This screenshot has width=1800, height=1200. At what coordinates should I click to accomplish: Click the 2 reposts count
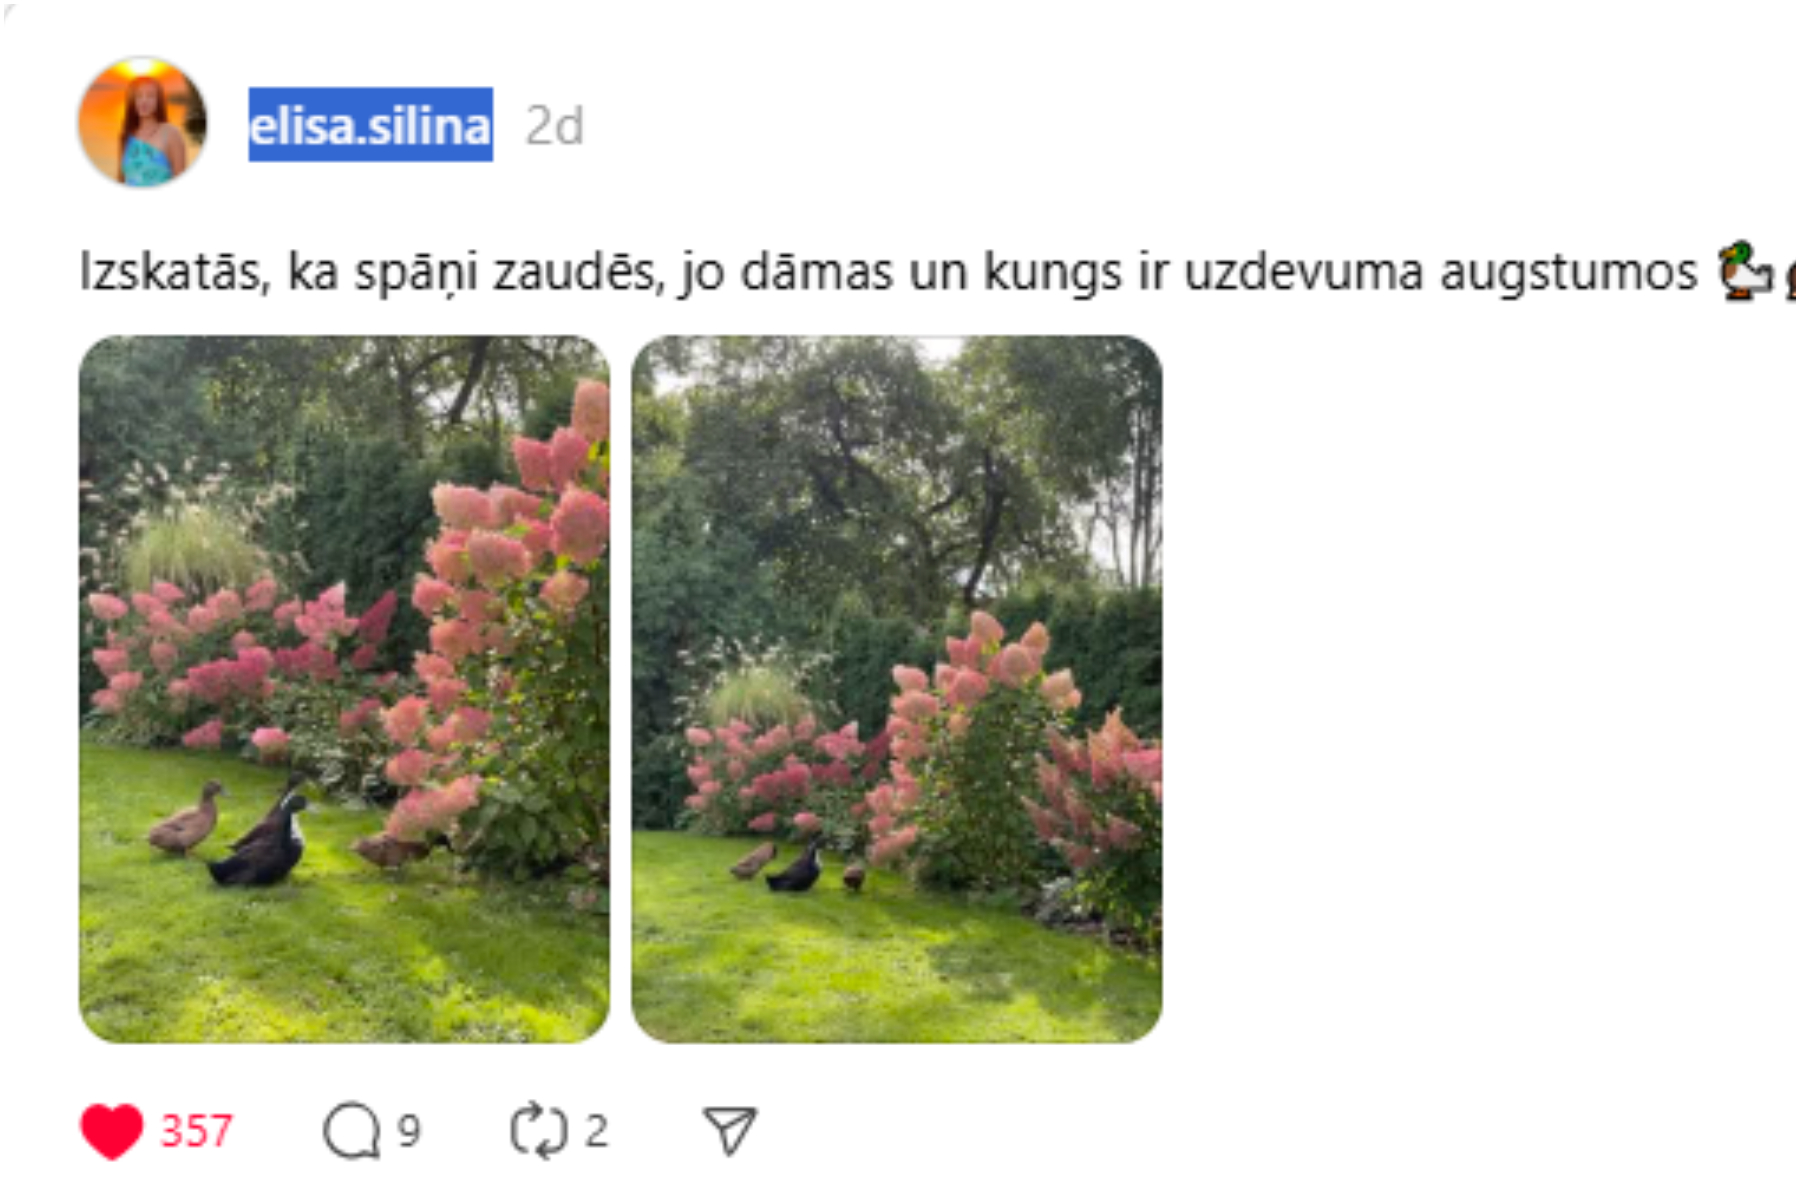click(x=597, y=1131)
